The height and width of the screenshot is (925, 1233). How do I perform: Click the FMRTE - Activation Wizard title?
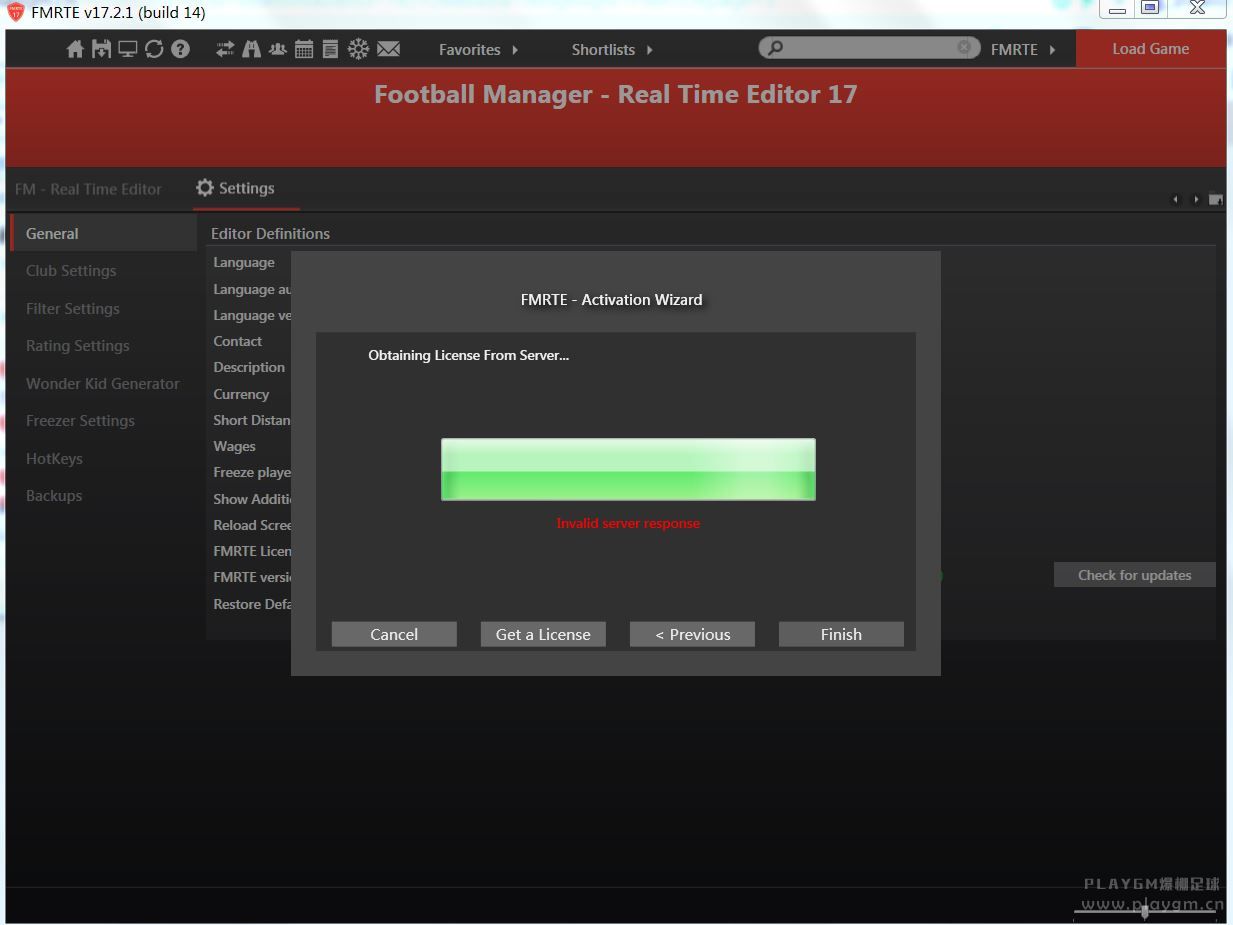point(612,299)
